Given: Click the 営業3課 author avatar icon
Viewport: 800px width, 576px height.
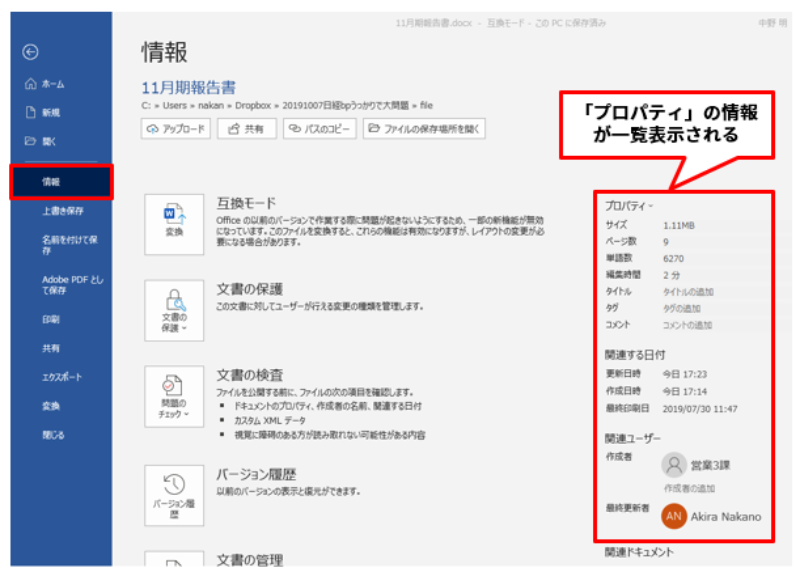Looking at the screenshot, I should pos(675,464).
